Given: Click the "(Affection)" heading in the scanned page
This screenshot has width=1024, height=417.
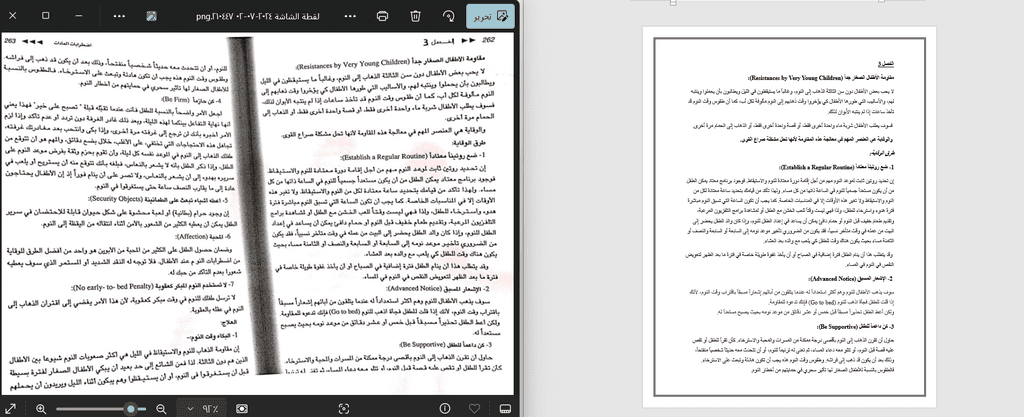Looking at the screenshot, I should [x=190, y=236].
